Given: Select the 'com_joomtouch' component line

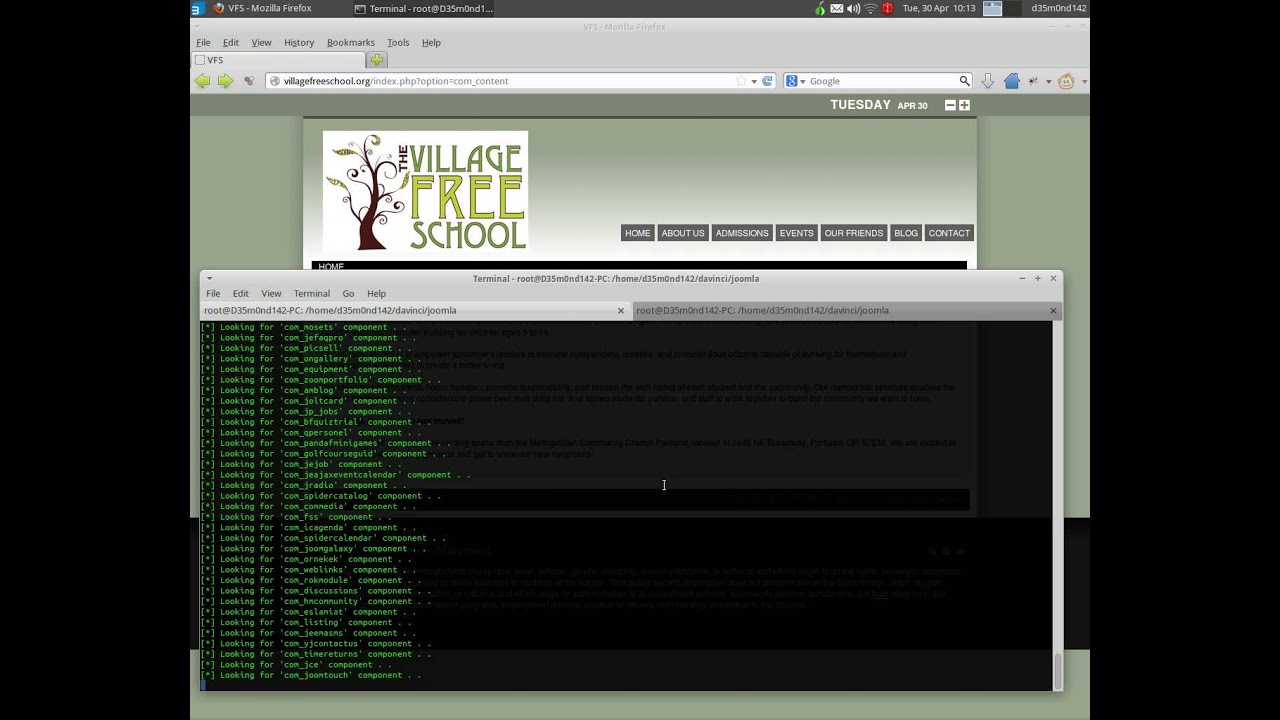Looking at the screenshot, I should click(311, 675).
